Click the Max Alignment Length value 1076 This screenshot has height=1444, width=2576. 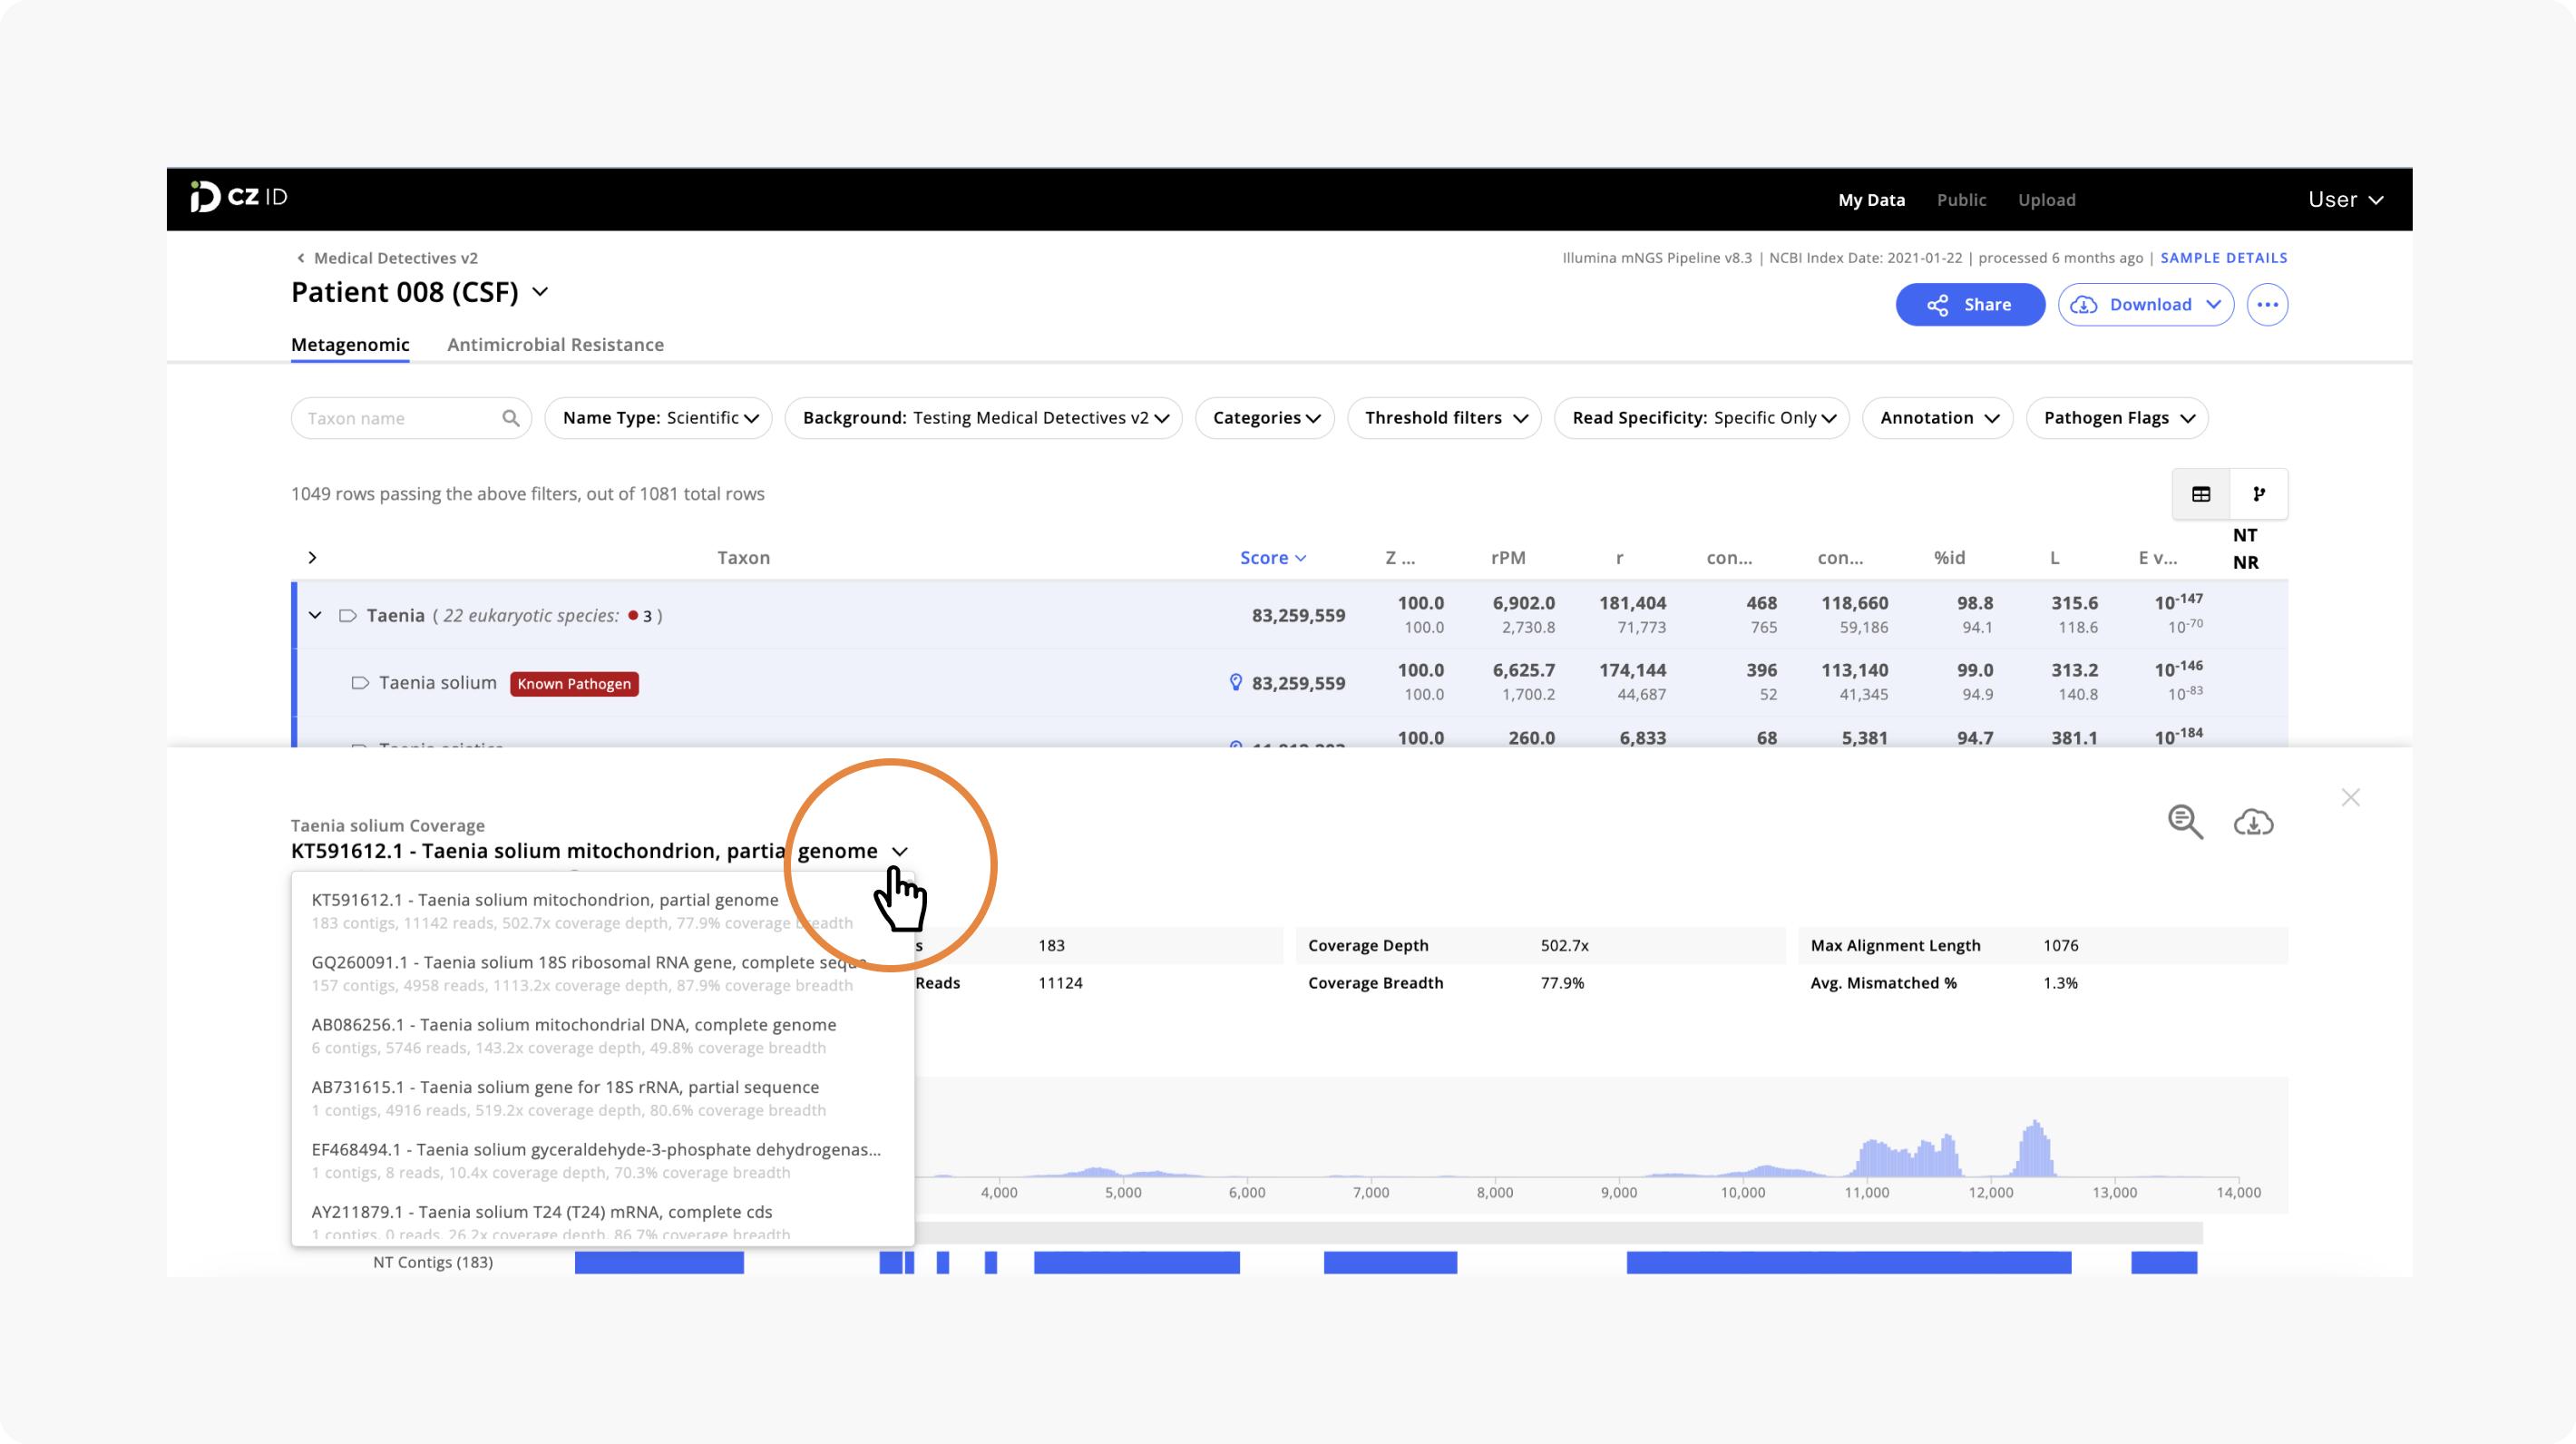point(2060,946)
